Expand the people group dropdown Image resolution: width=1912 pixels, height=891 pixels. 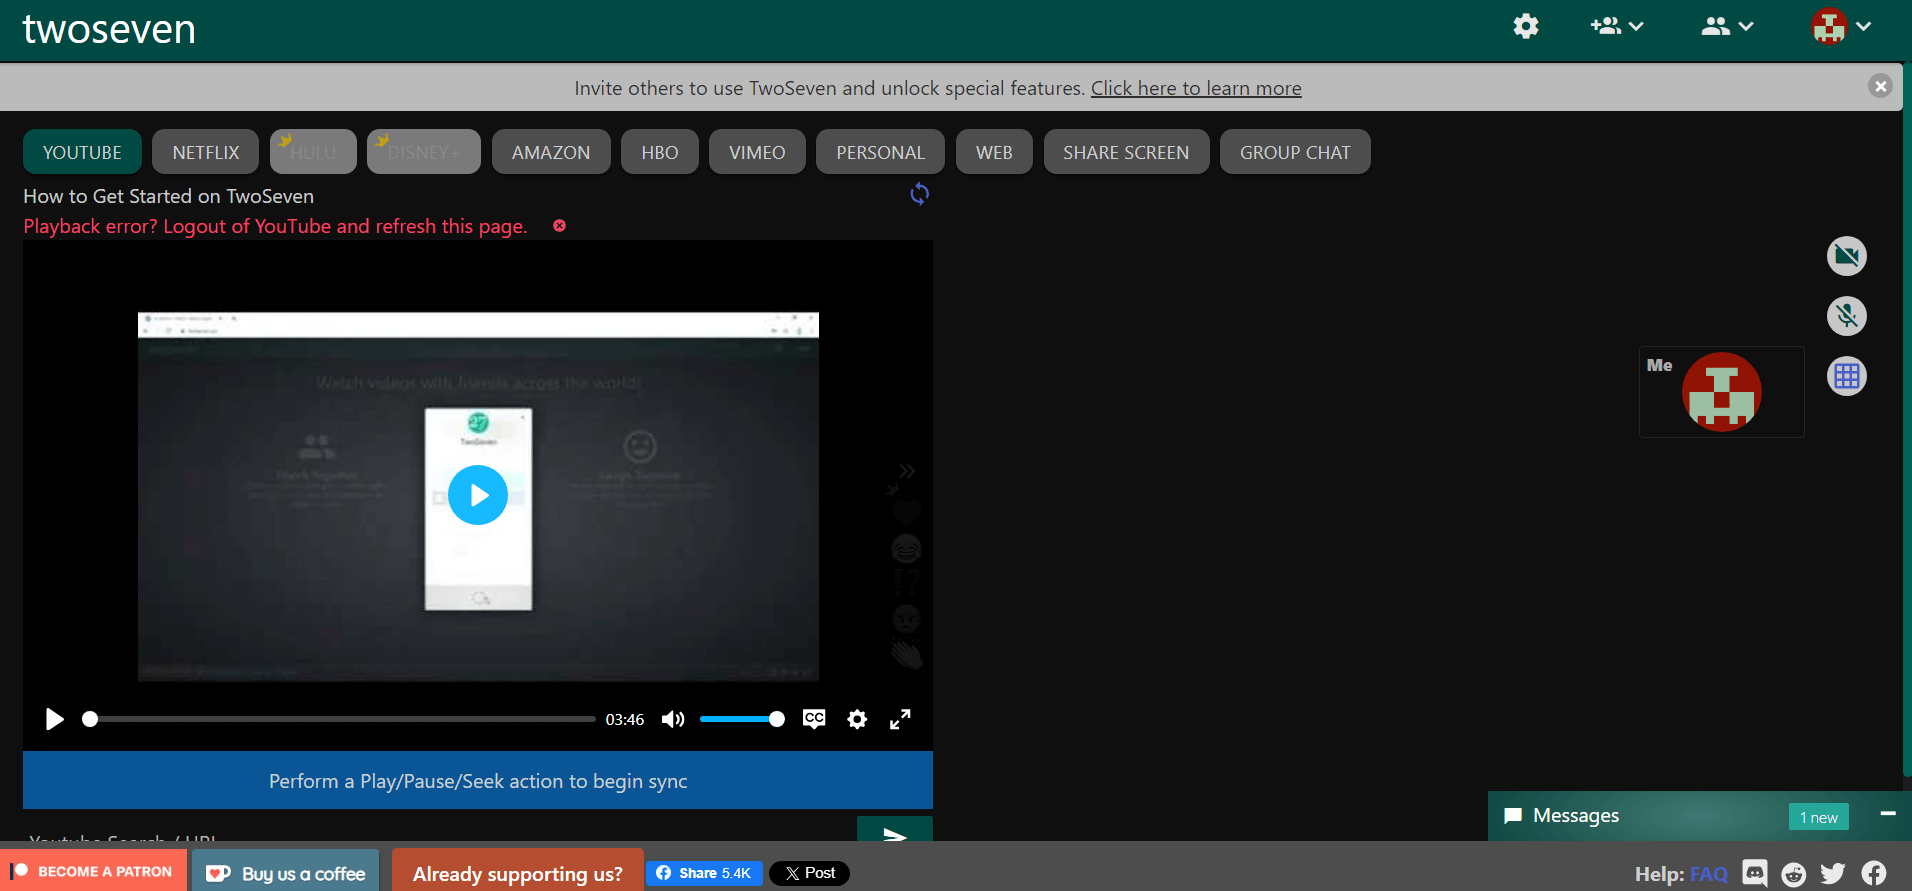tap(1727, 26)
